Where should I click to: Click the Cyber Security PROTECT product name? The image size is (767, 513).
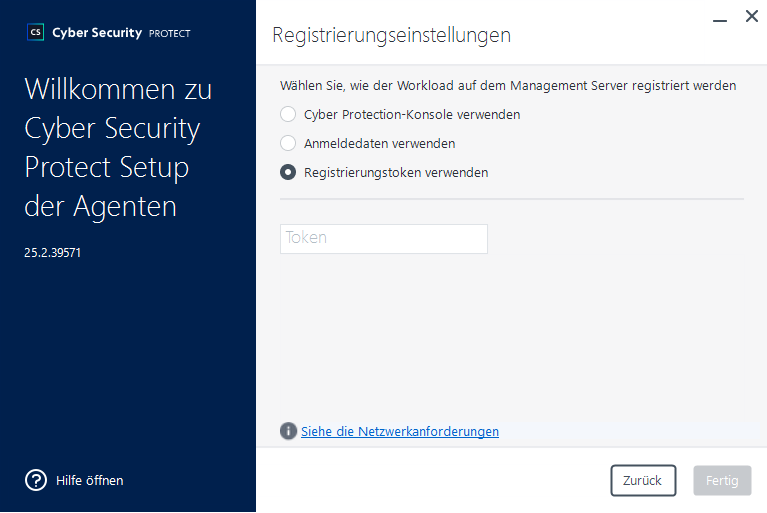click(x=121, y=33)
